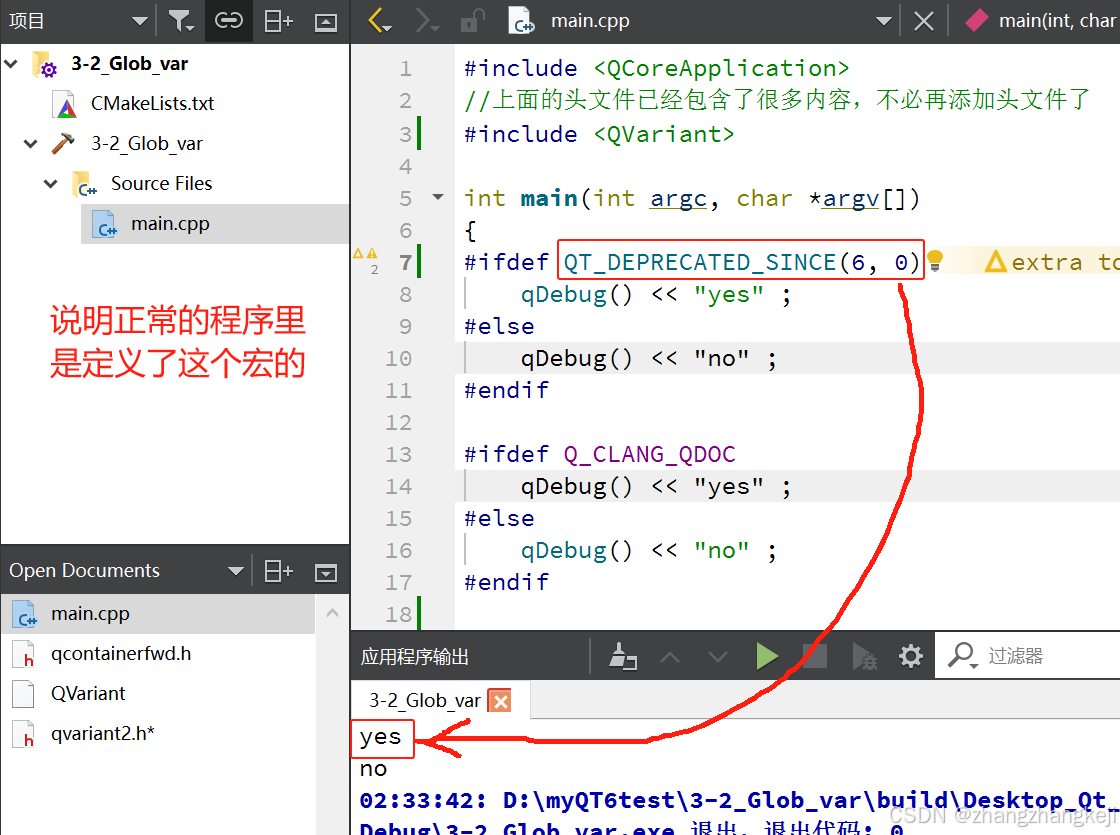Viewport: 1120px width, 835px height.
Task: Place cursor on #include <QVariant> line
Action: click(x=599, y=134)
